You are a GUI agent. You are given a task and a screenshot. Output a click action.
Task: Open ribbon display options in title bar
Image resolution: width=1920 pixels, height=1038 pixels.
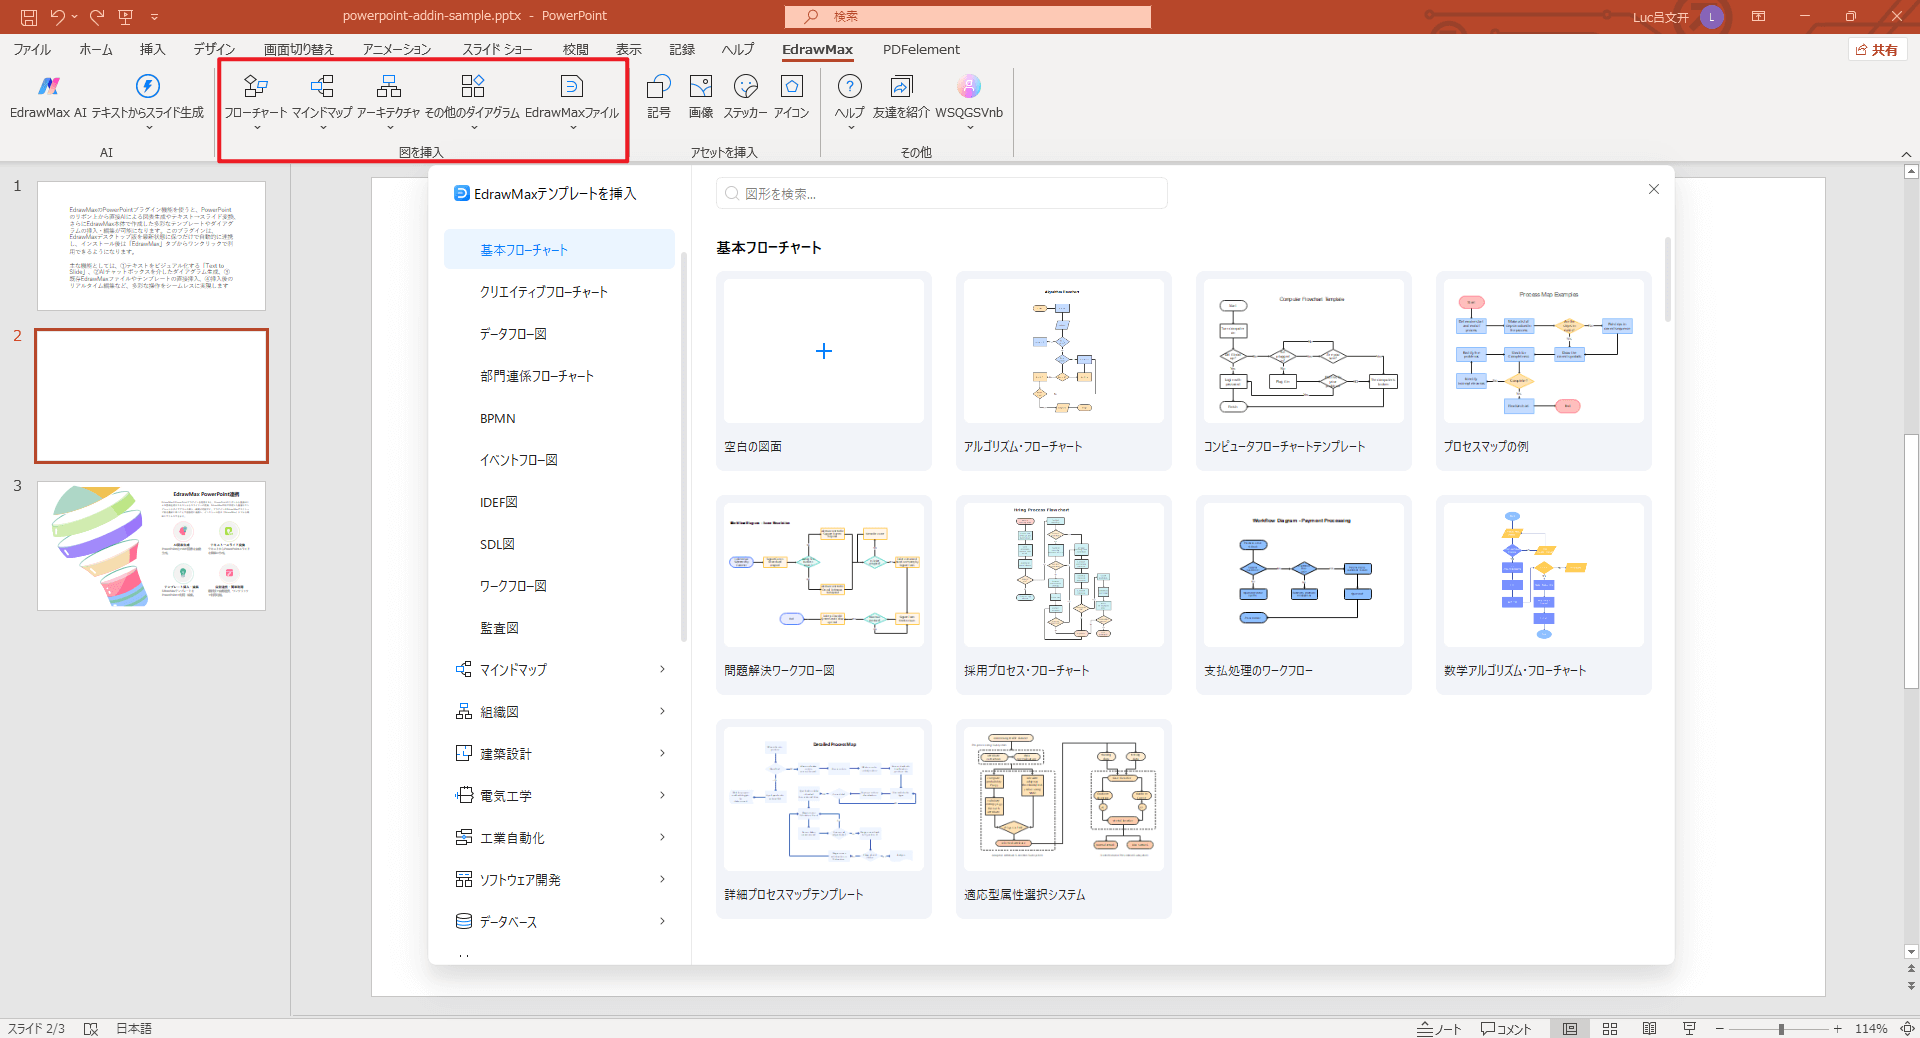click(x=1758, y=16)
